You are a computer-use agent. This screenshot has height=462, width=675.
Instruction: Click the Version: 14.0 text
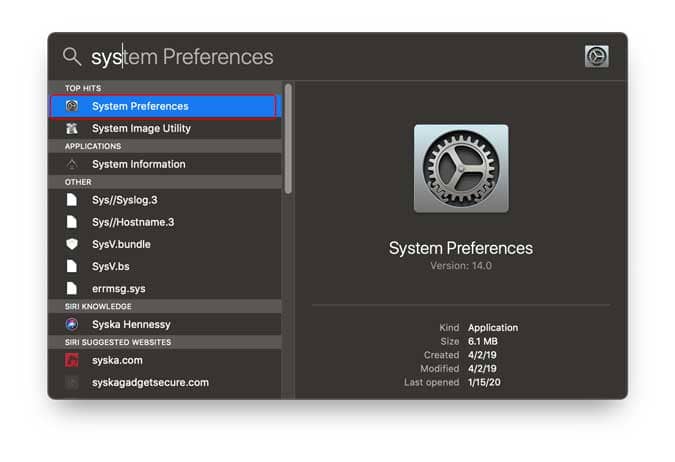(x=461, y=266)
